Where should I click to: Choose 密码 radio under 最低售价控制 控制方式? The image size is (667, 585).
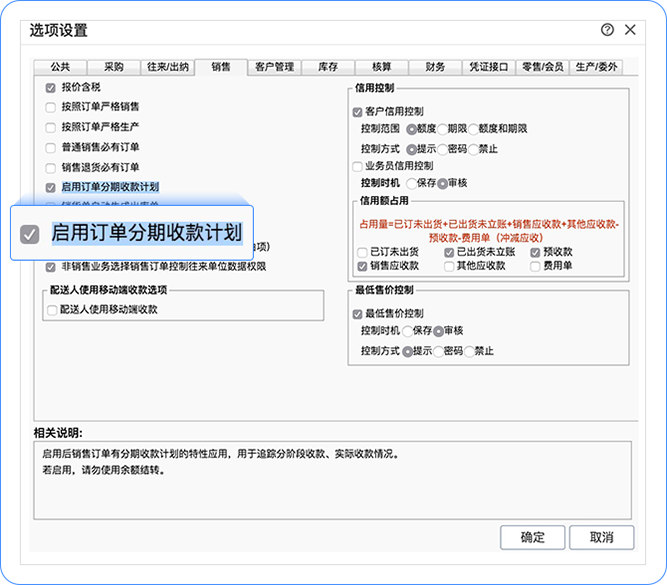click(x=438, y=351)
